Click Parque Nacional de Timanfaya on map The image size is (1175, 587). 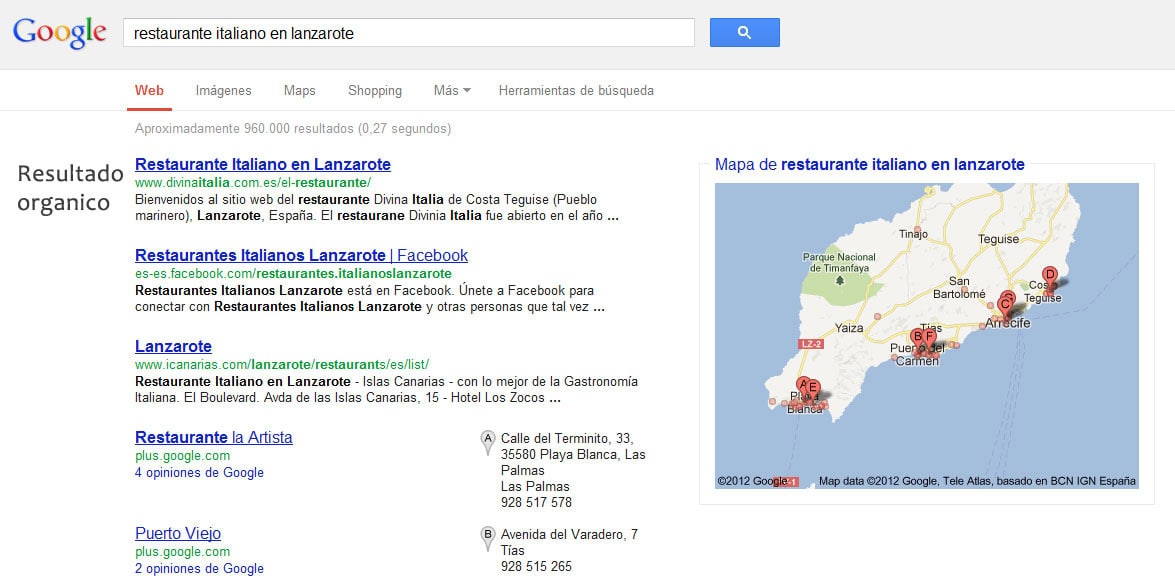(839, 262)
